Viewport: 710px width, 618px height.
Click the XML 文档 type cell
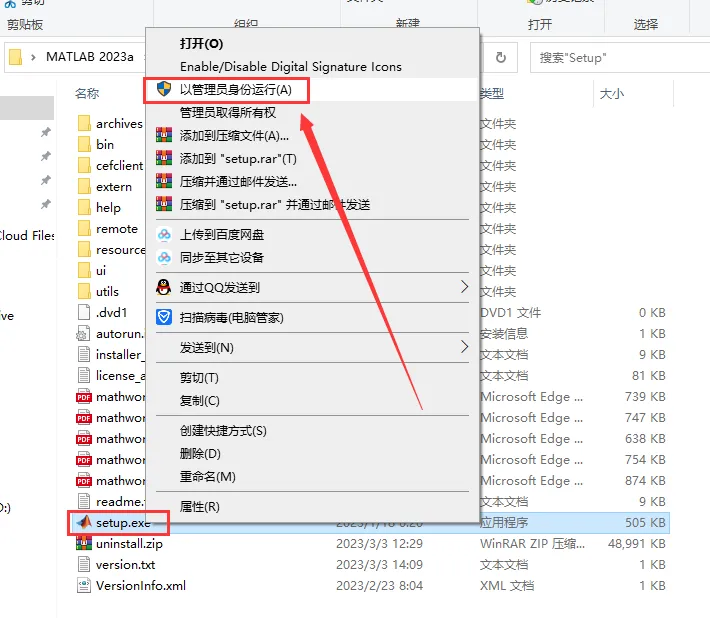[507, 585]
